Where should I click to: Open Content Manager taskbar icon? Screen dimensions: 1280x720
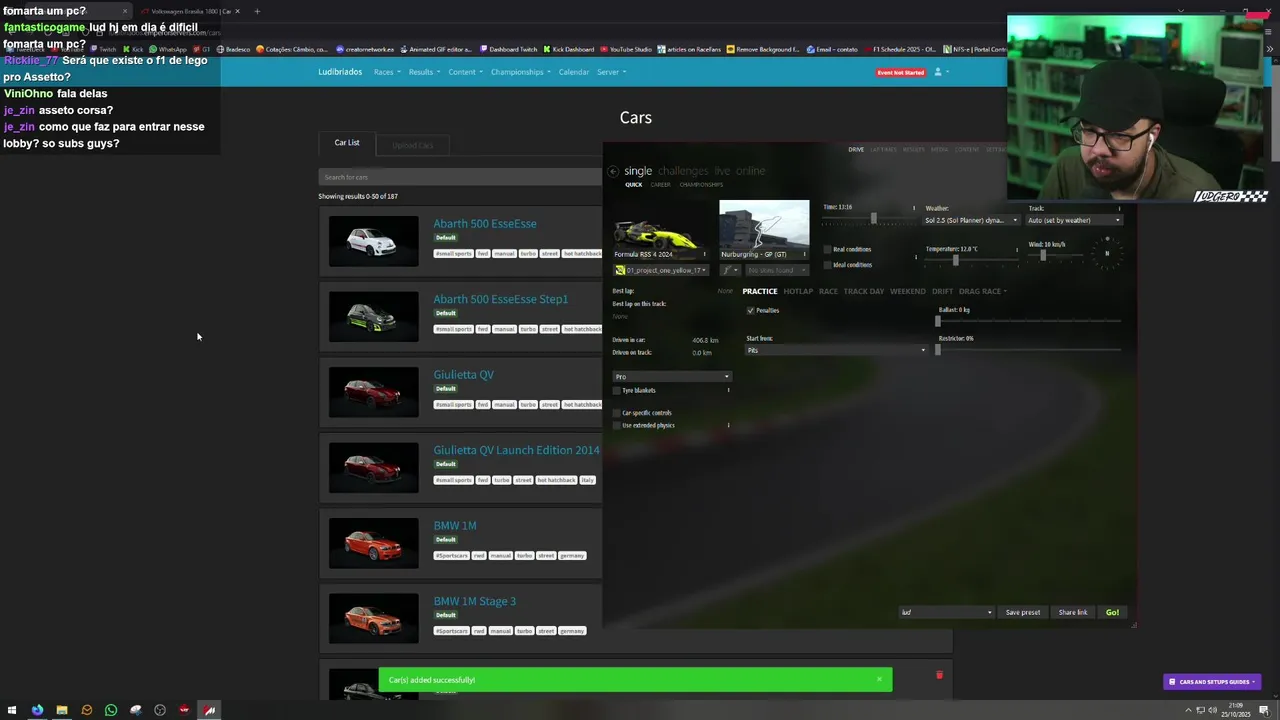[209, 710]
